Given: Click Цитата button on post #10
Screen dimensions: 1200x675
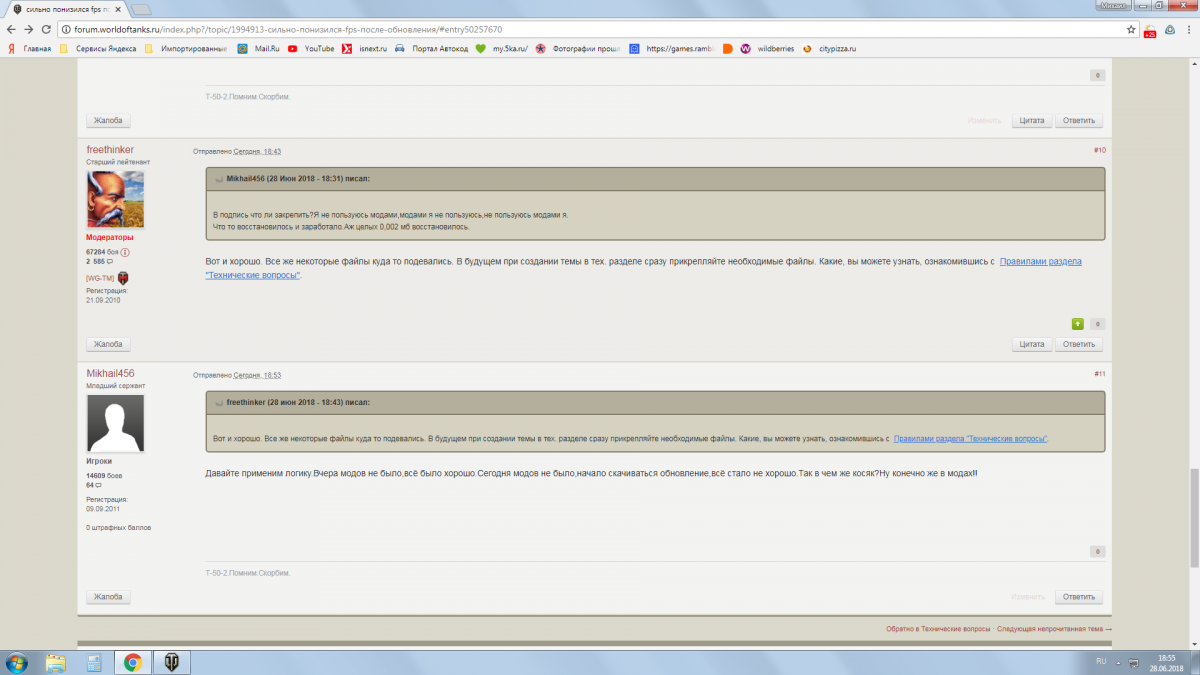Looking at the screenshot, I should point(1031,344).
